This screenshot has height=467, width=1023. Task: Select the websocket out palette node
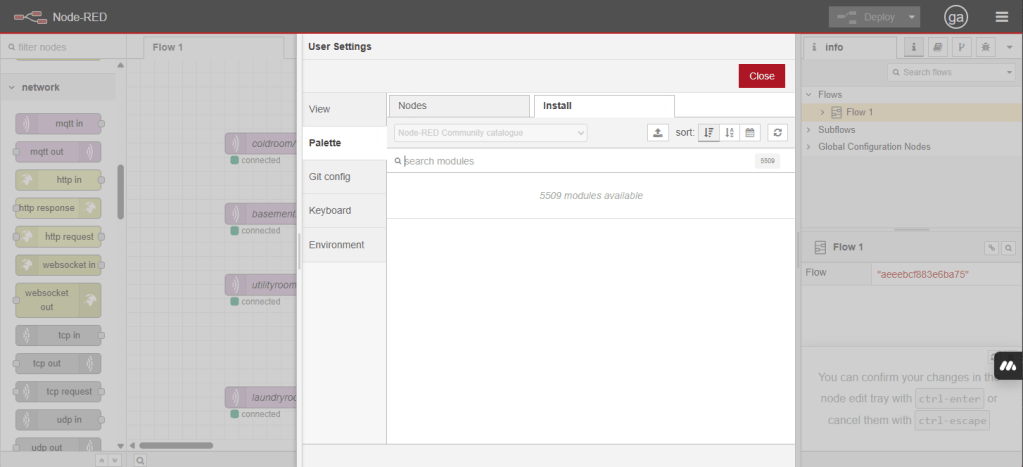[58, 300]
